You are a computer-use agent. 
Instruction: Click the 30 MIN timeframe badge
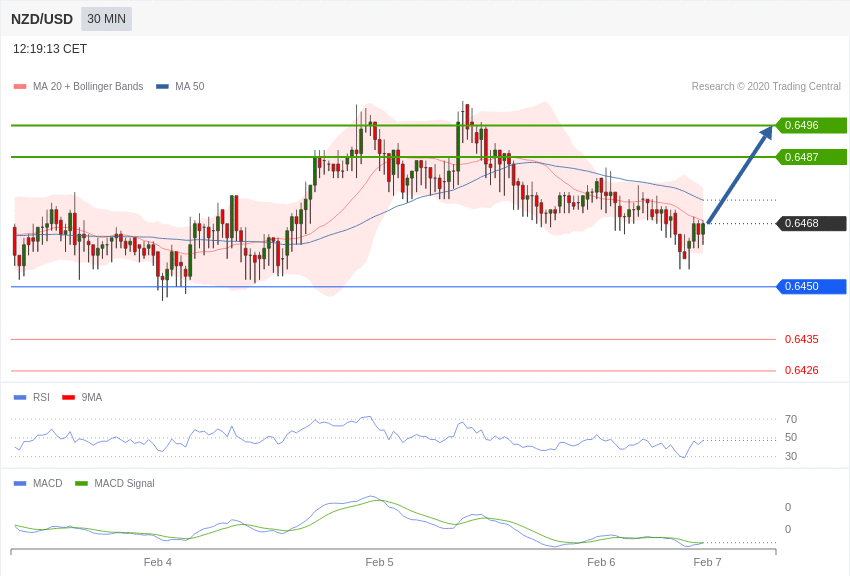tap(106, 19)
